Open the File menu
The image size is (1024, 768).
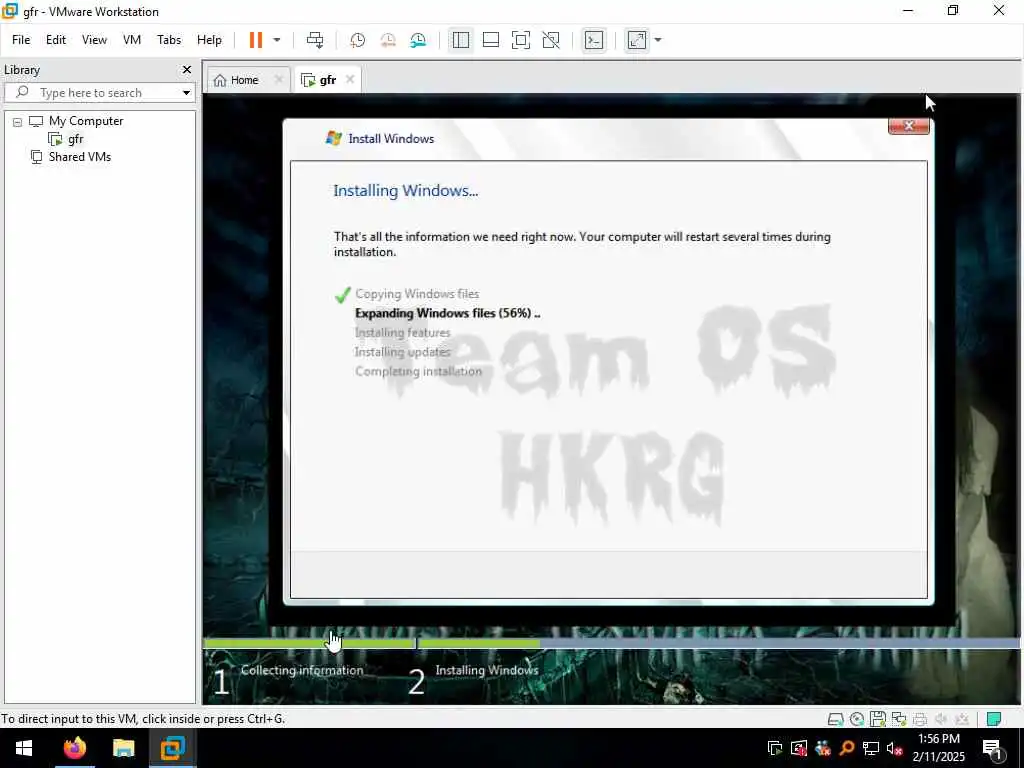click(21, 40)
